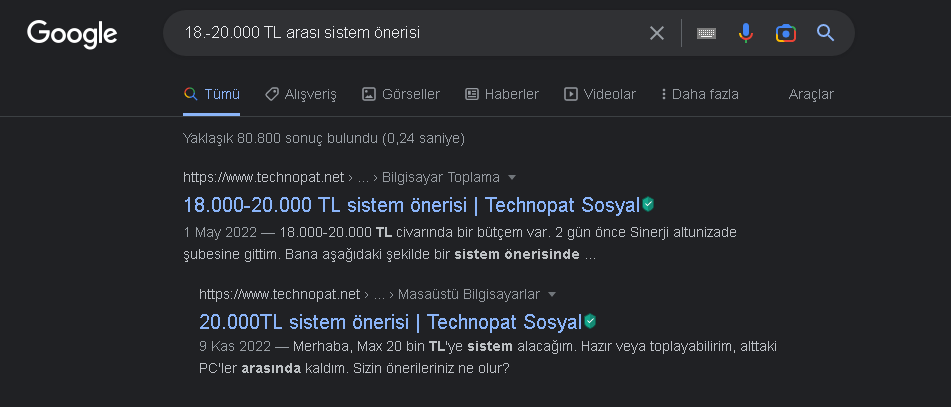951x407 pixels.
Task: Search by image with camera icon
Action: coord(786,33)
